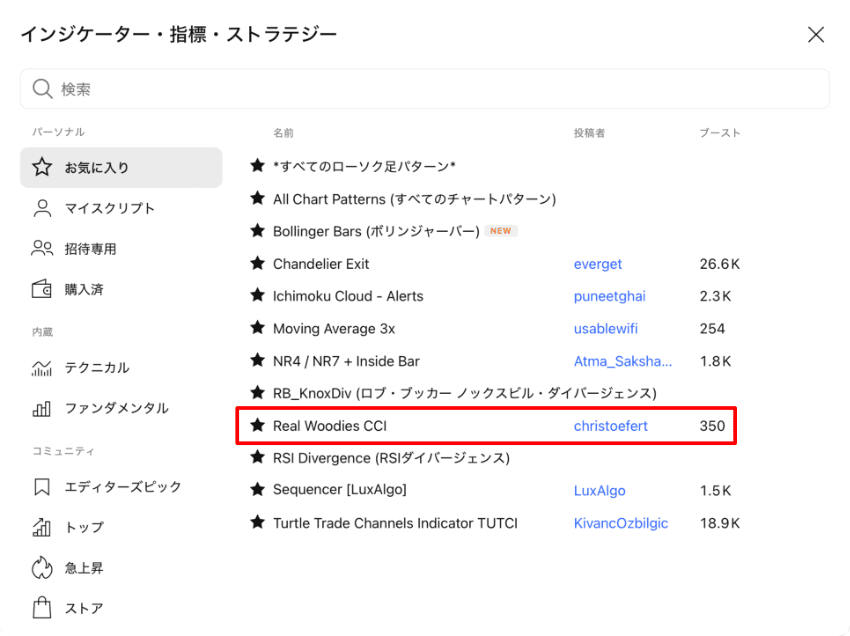Click the NEW badge on Bollinger Bars

coord(500,230)
